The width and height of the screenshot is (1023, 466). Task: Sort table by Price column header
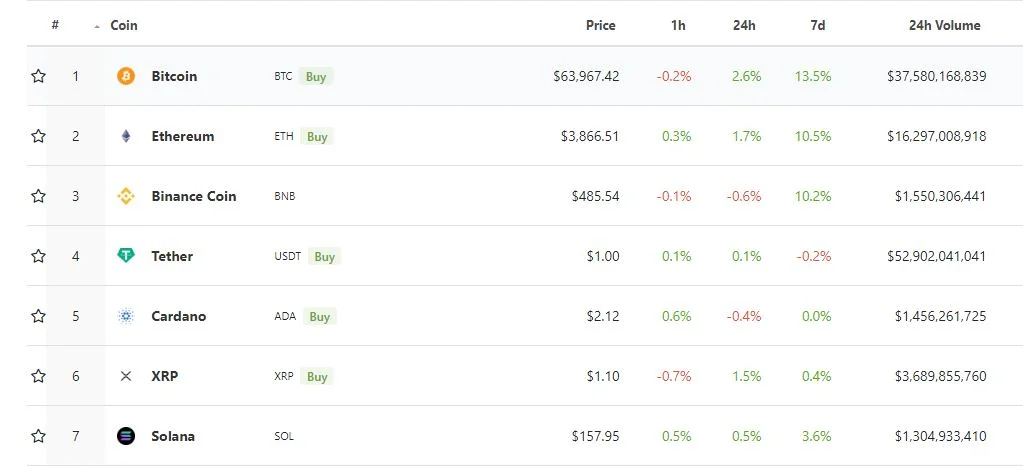coord(600,25)
